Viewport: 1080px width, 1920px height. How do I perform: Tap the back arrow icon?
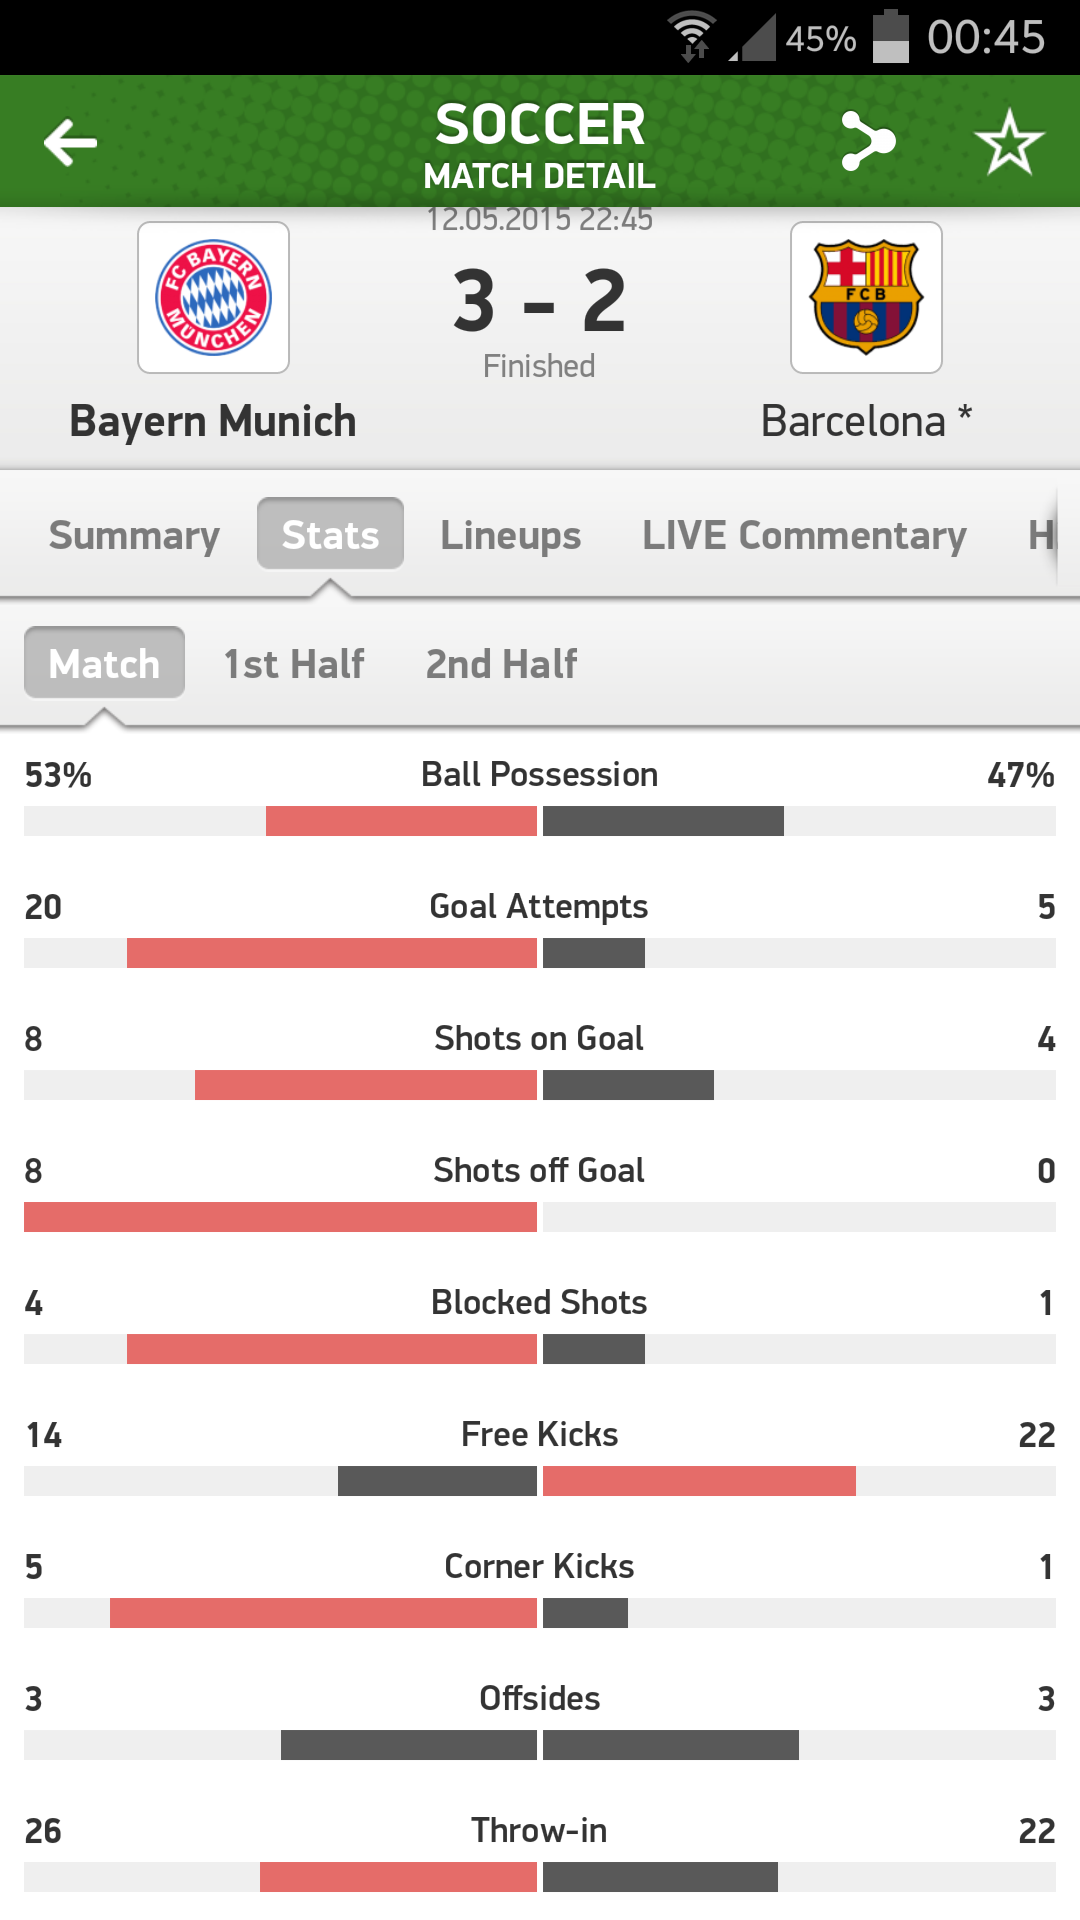tap(71, 142)
